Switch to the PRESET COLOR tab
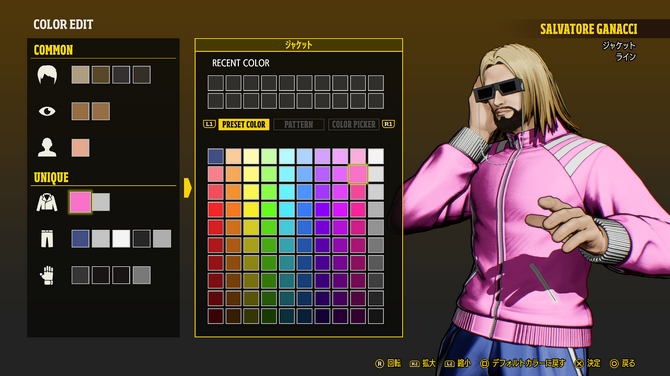This screenshot has height=376, width=670. [x=244, y=125]
